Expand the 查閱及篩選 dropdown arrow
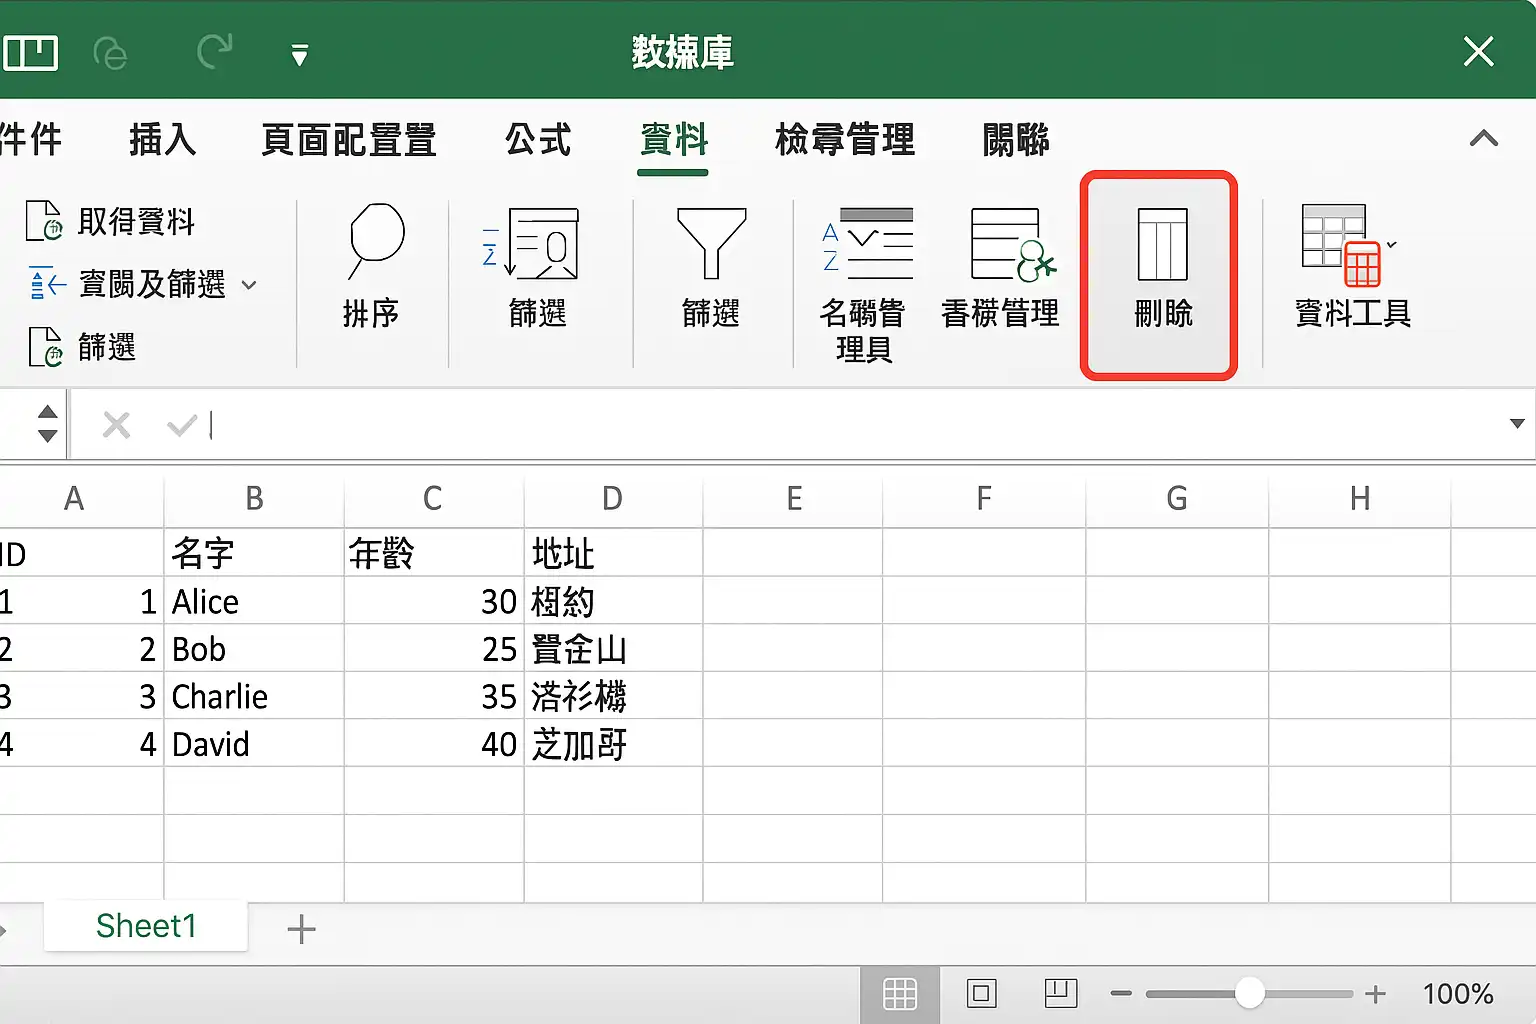This screenshot has width=1536, height=1024. coord(249,285)
